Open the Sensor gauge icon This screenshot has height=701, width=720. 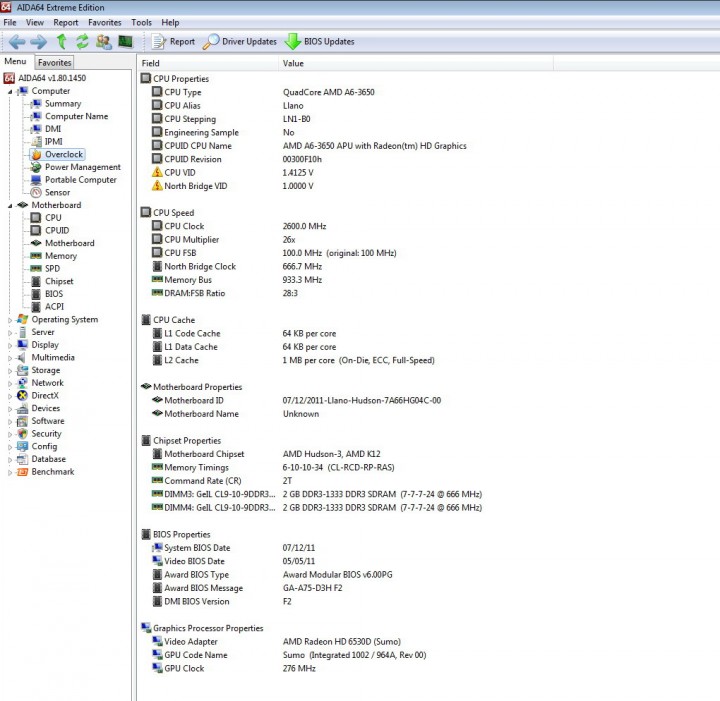pos(36,193)
